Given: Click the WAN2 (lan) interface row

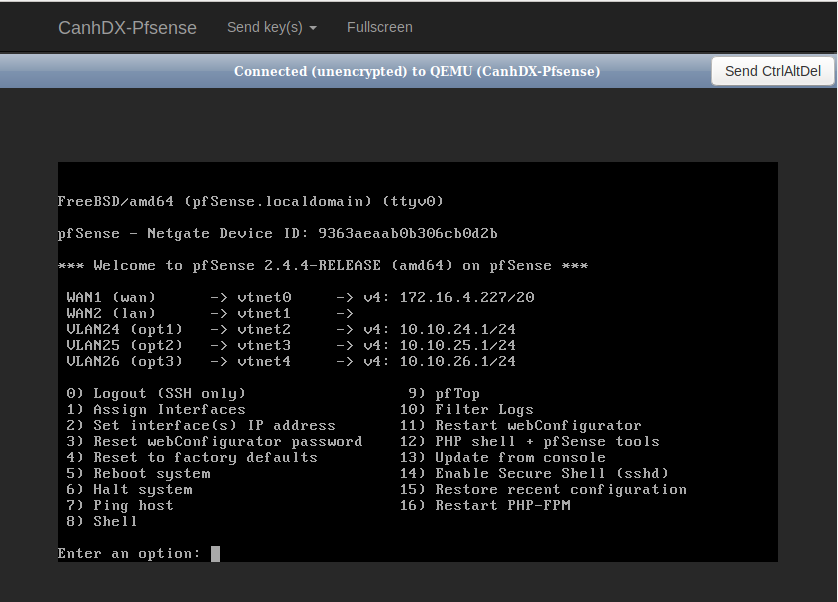Looking at the screenshot, I should pyautogui.click(x=210, y=313).
